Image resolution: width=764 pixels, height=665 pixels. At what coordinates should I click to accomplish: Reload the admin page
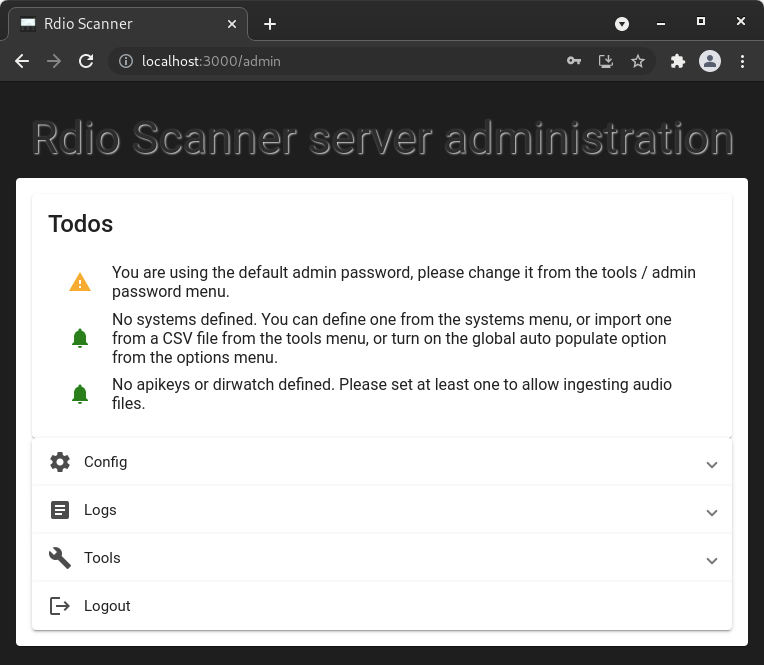pos(86,61)
